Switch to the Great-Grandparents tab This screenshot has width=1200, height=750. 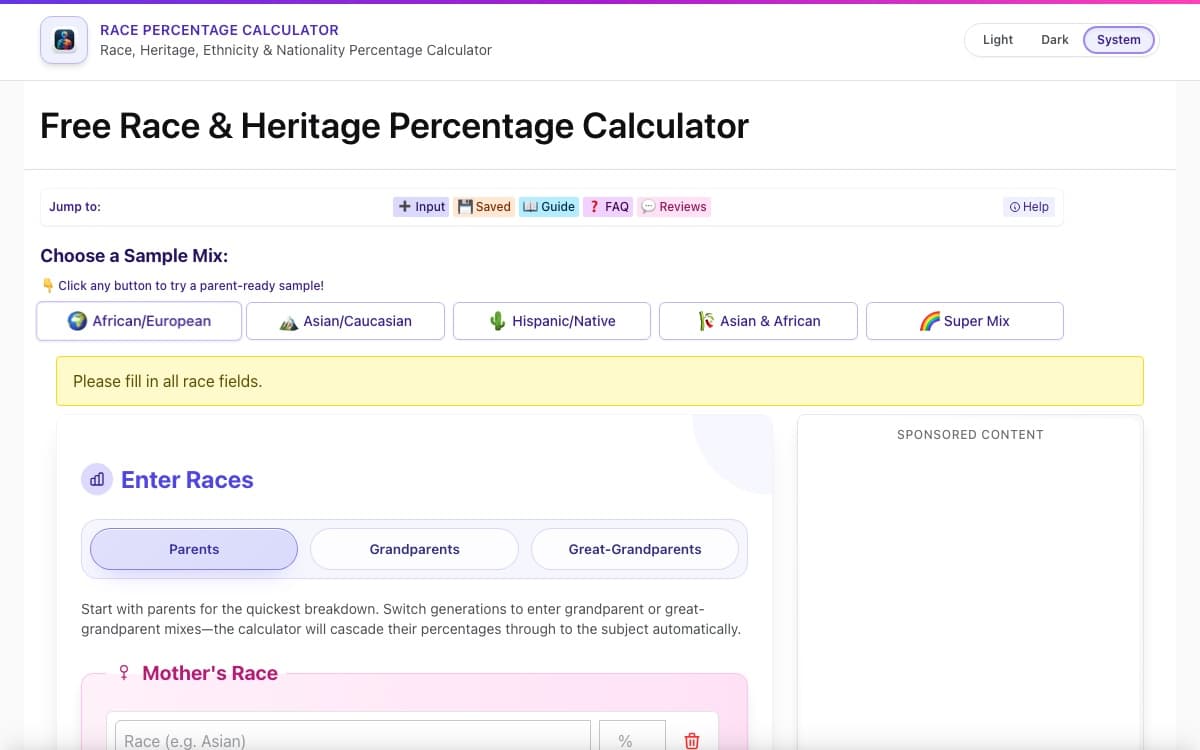click(x=635, y=549)
